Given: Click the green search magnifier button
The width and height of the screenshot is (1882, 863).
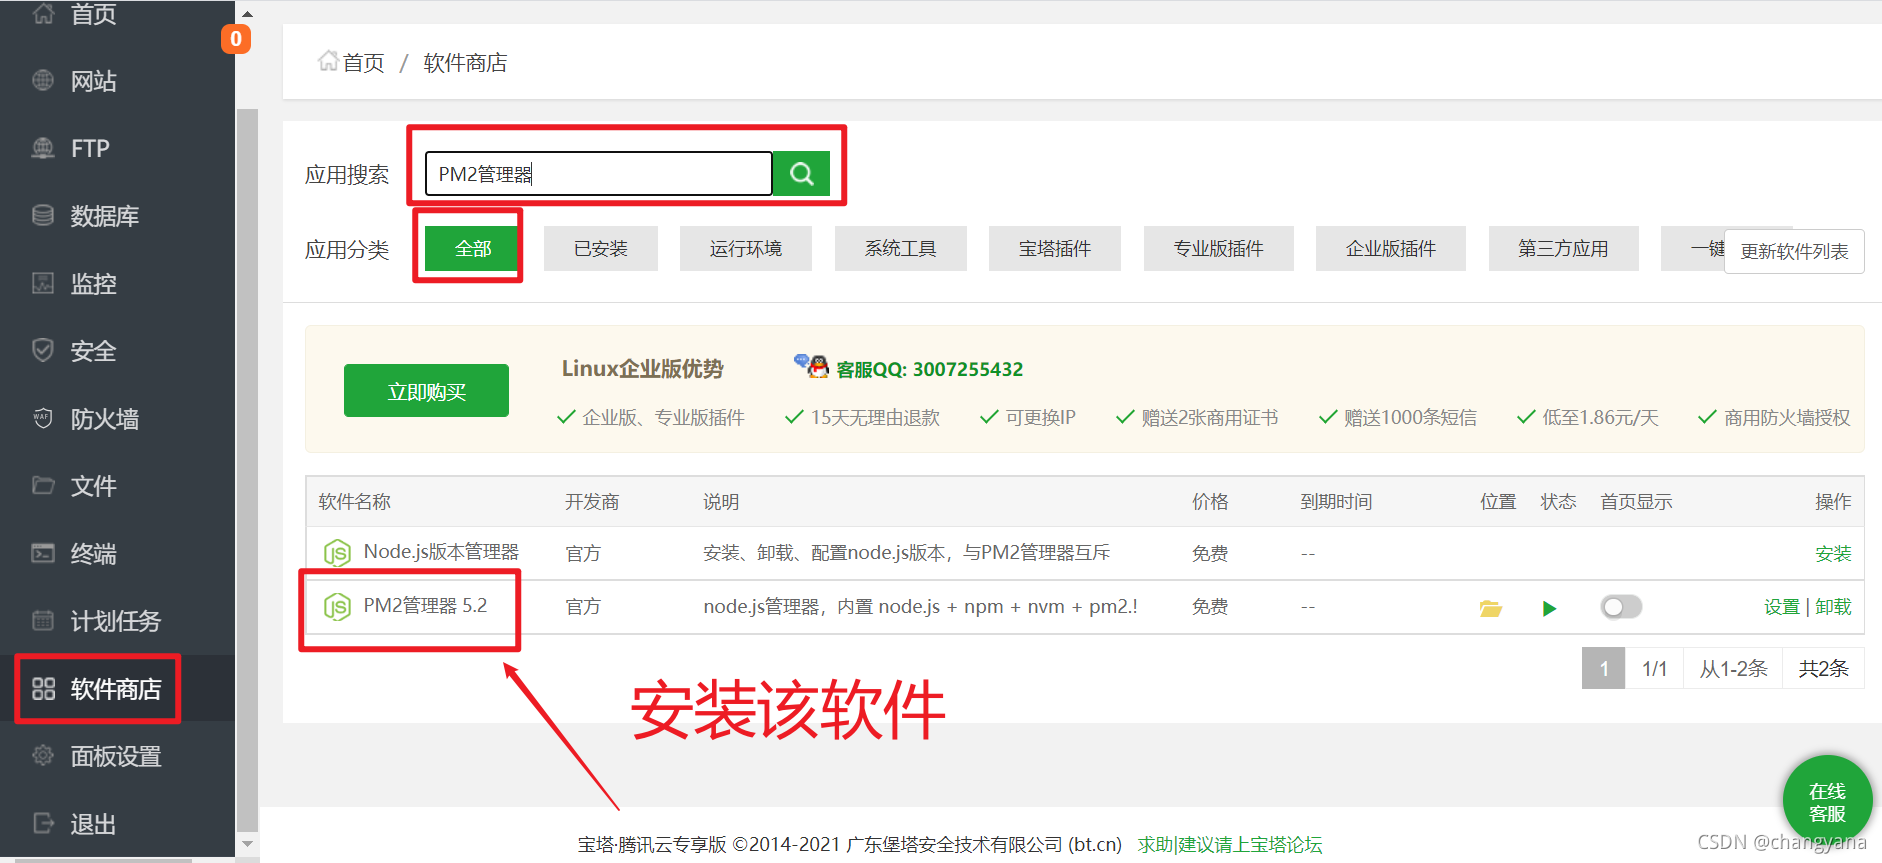Looking at the screenshot, I should coord(801,174).
